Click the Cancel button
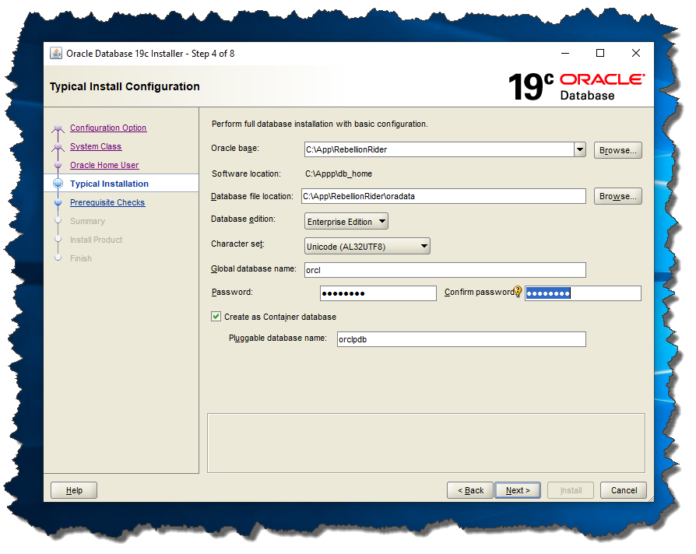 click(x=624, y=491)
